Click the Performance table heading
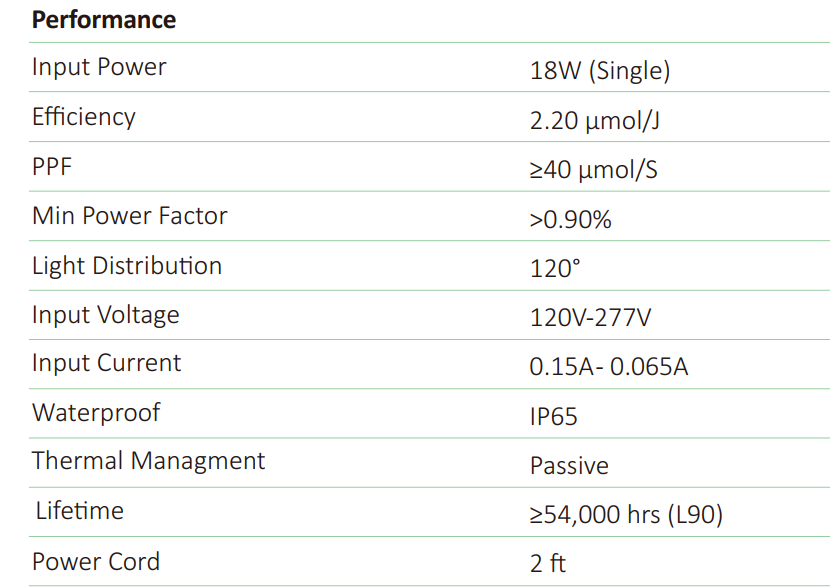830x588 pixels. 104,20
